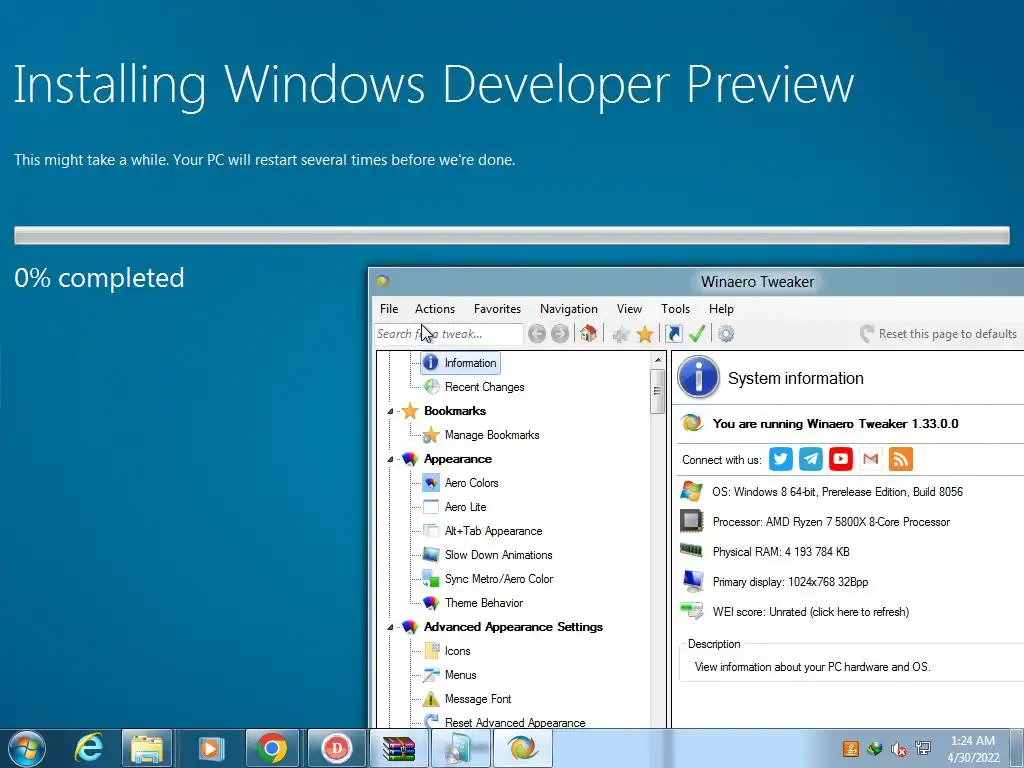1024x768 pixels.
Task: Click WEI score Unrated refresh link
Action: (x=810, y=612)
